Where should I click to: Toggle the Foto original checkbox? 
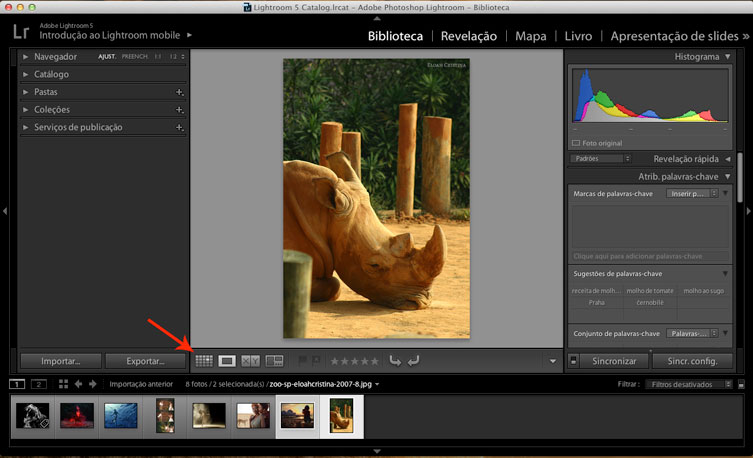(x=577, y=143)
